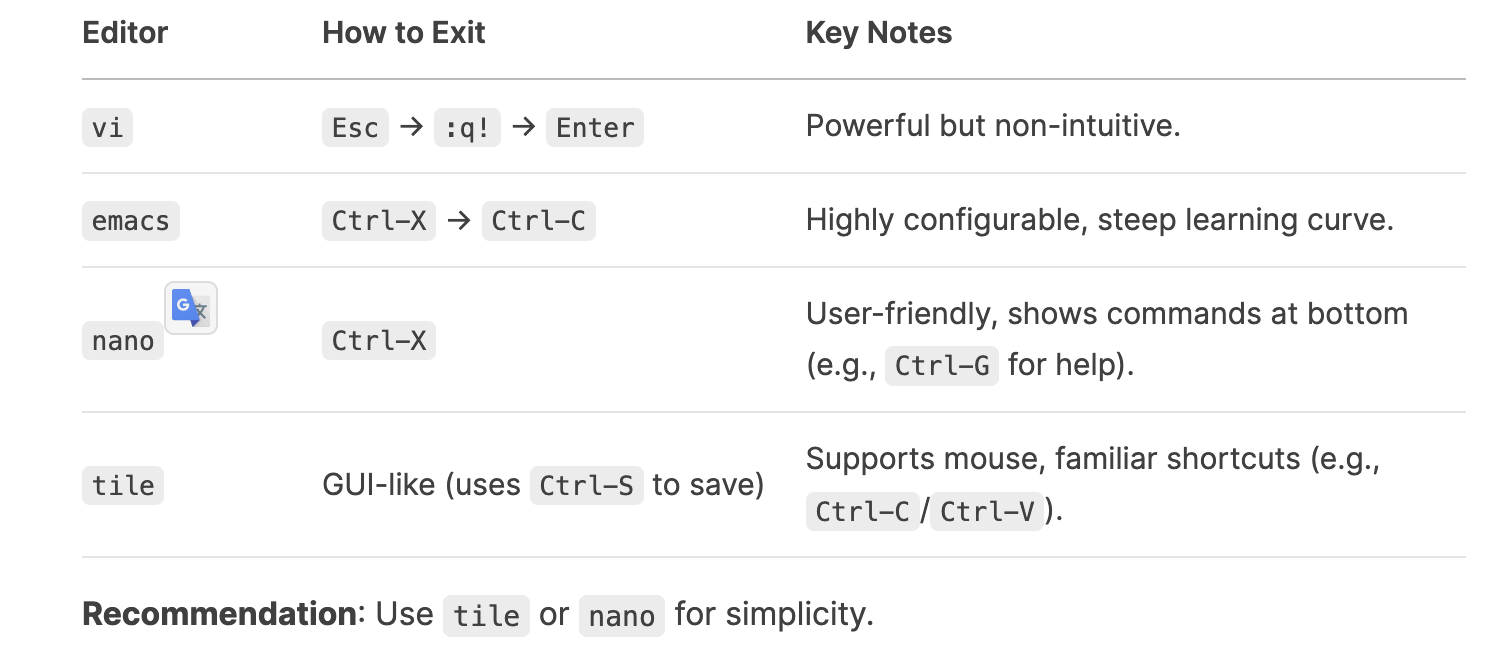
Task: Click the vi code label
Action: 107,128
